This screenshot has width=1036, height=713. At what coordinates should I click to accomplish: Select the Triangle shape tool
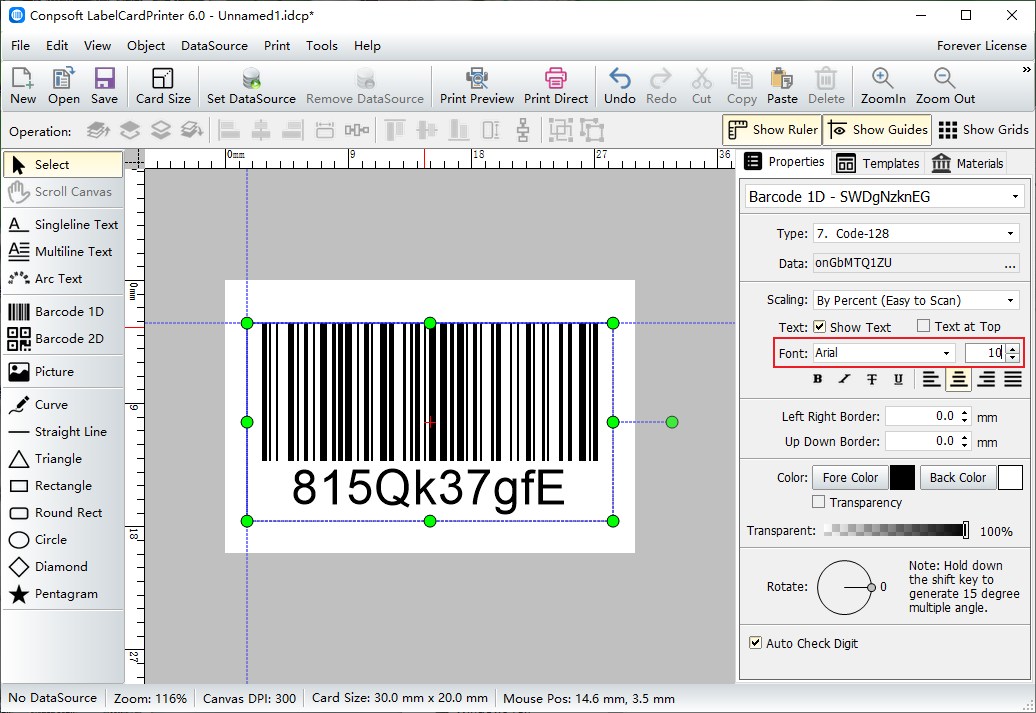[63, 459]
